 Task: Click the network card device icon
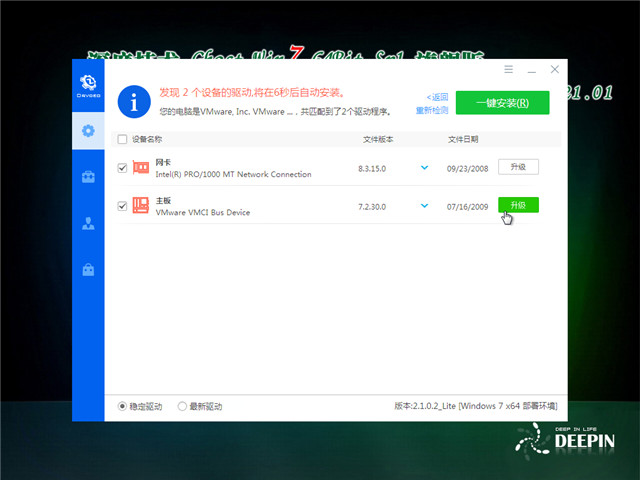coord(141,168)
